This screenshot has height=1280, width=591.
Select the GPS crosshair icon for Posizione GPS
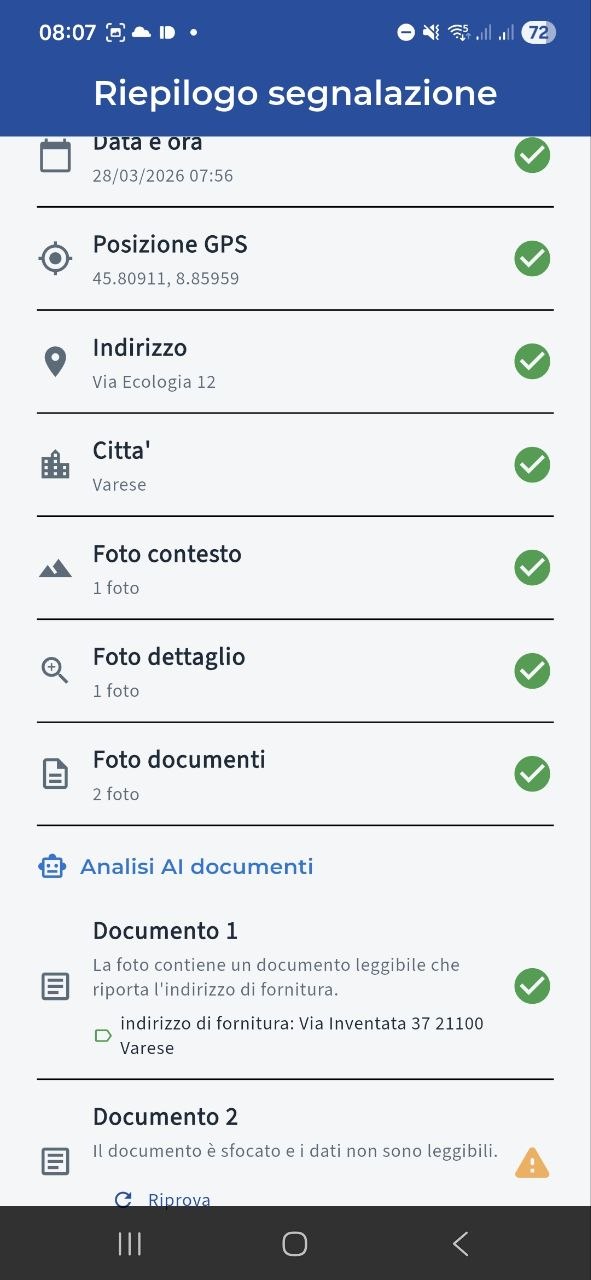[55, 258]
